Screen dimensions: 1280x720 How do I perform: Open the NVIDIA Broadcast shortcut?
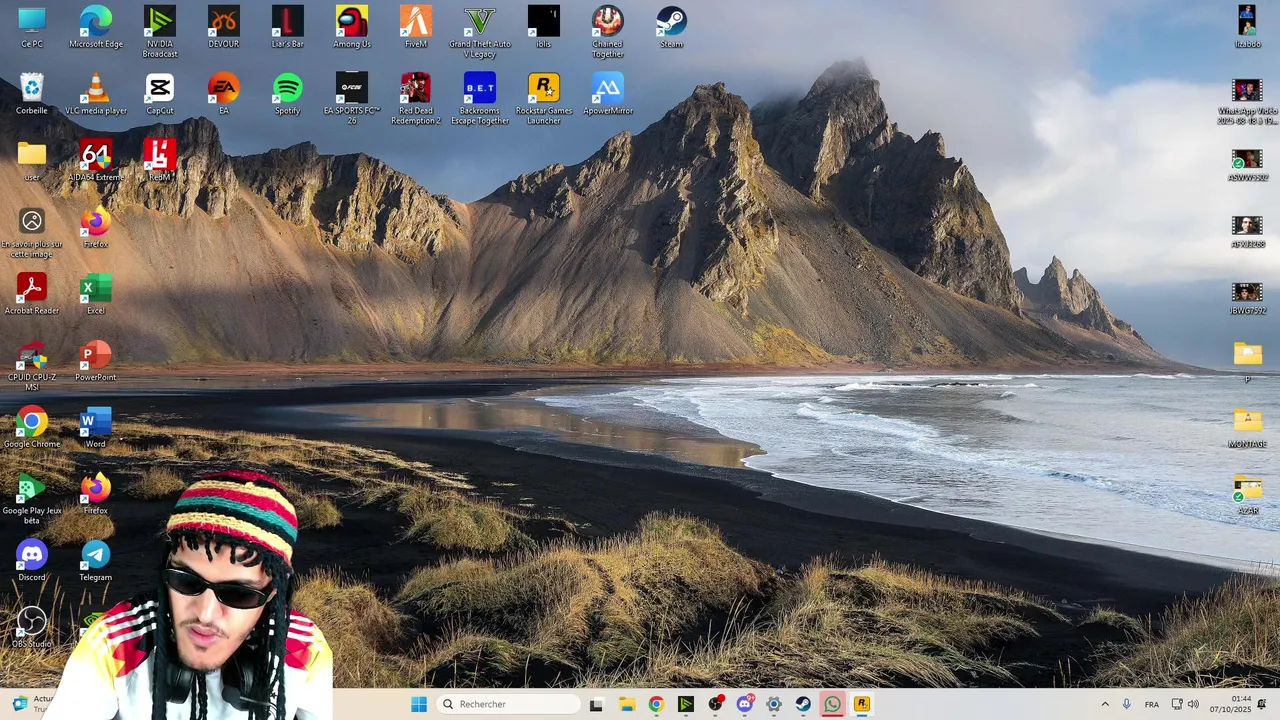pos(160,32)
